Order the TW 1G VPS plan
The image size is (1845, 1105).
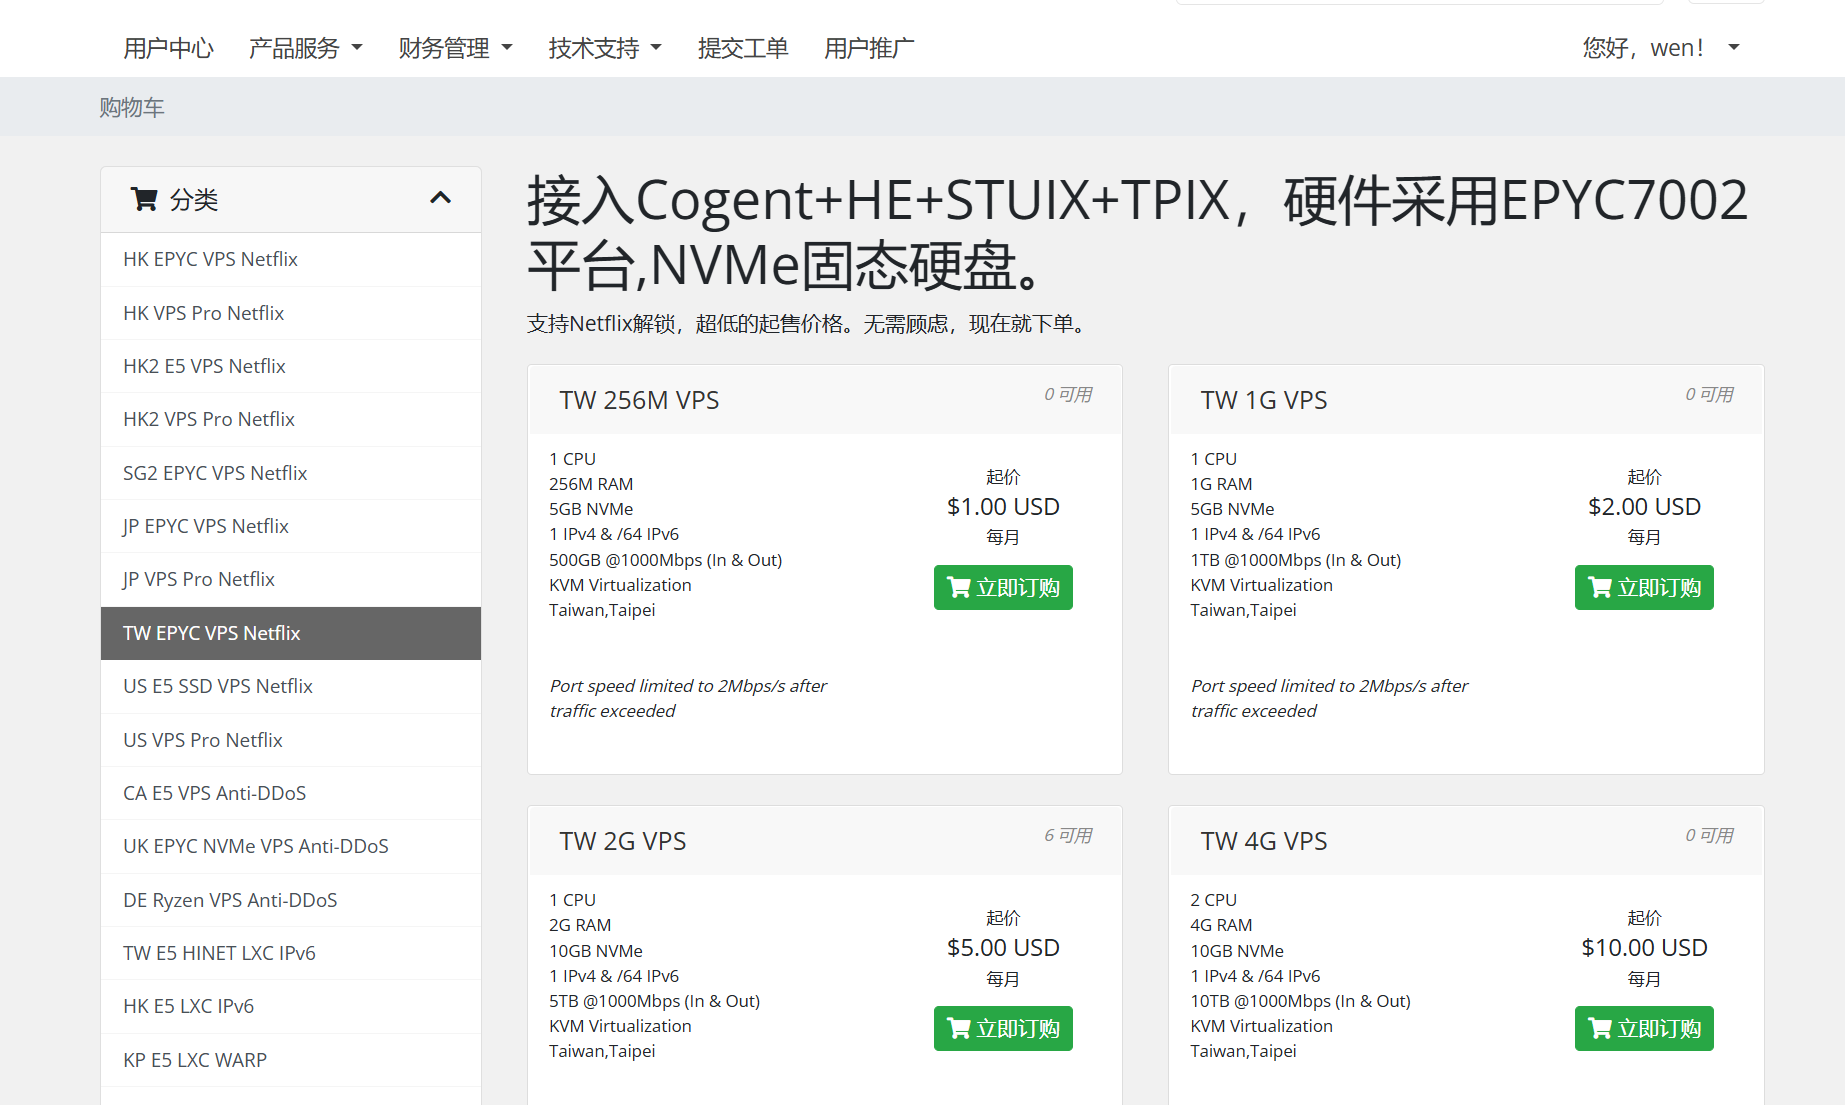pyautogui.click(x=1643, y=588)
